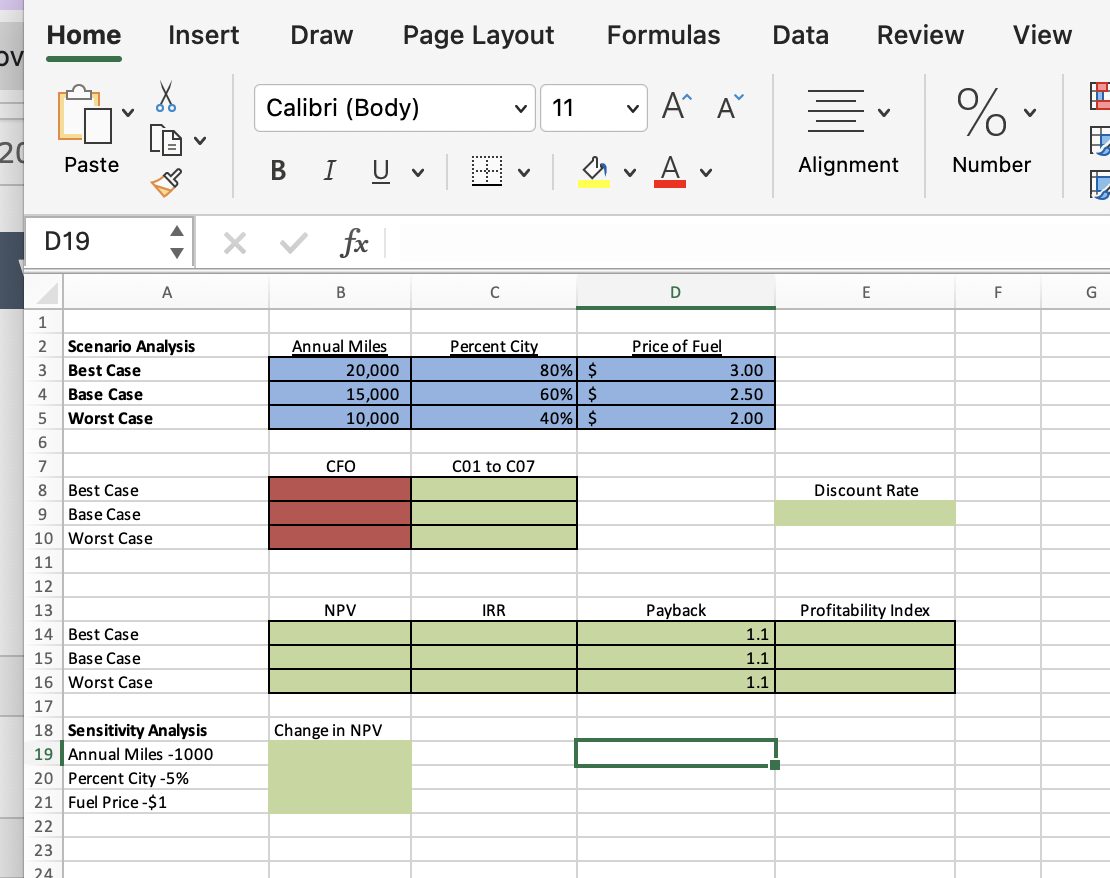
Task: Click the Cancel button beside the formula bar
Action: [235, 241]
